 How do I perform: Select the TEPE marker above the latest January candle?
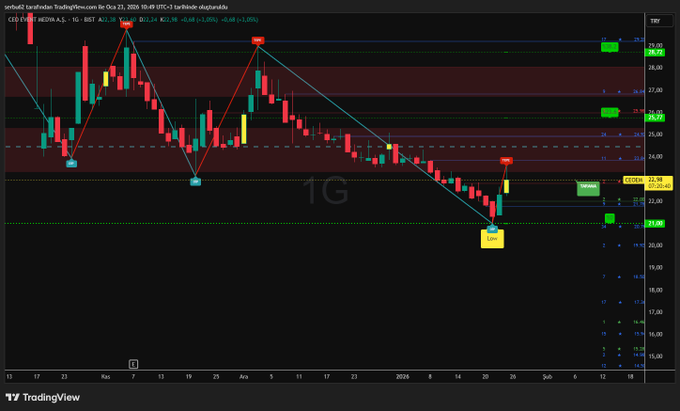506,160
